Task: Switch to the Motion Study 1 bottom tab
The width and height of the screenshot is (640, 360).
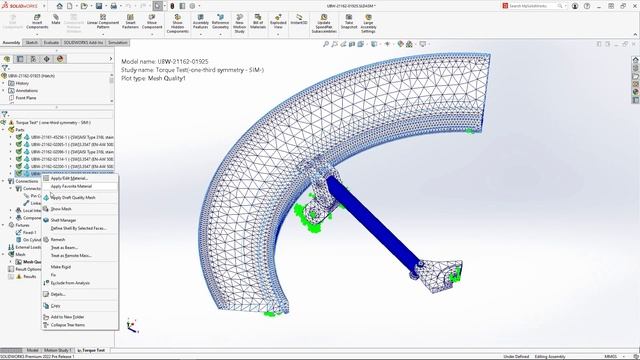Action: [x=58, y=350]
